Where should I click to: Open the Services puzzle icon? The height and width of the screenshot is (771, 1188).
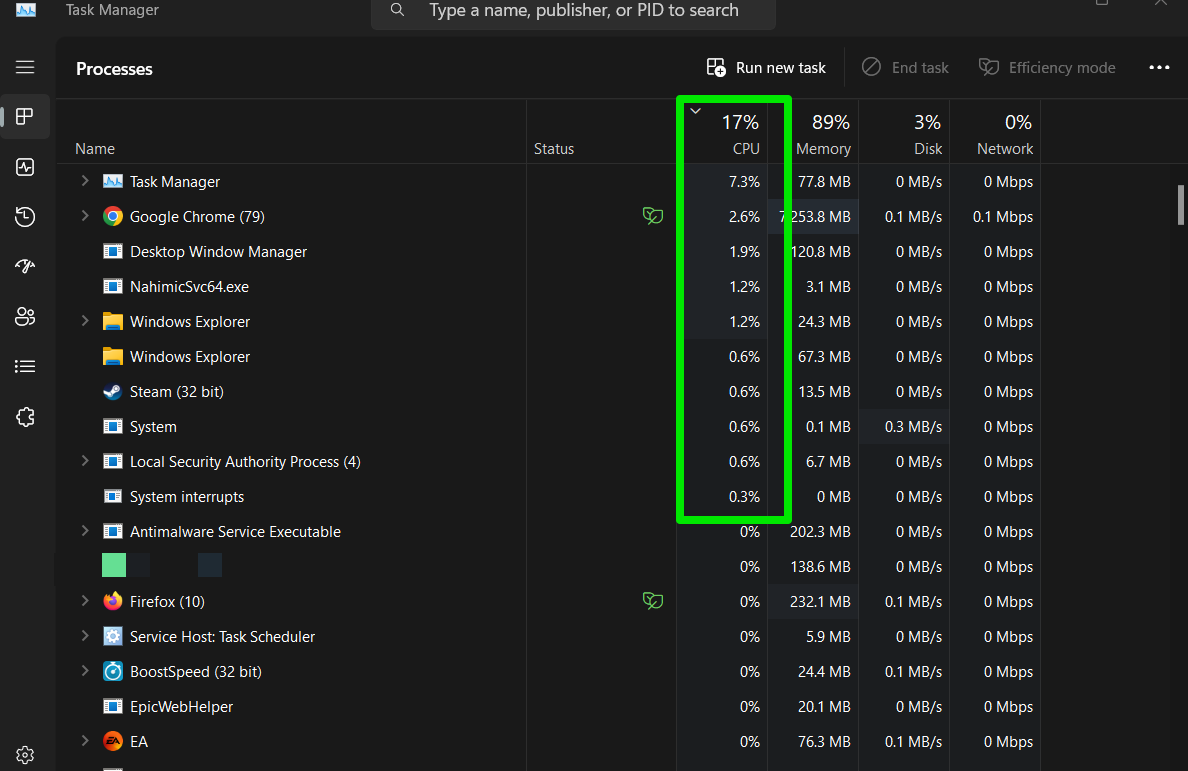[x=25, y=417]
